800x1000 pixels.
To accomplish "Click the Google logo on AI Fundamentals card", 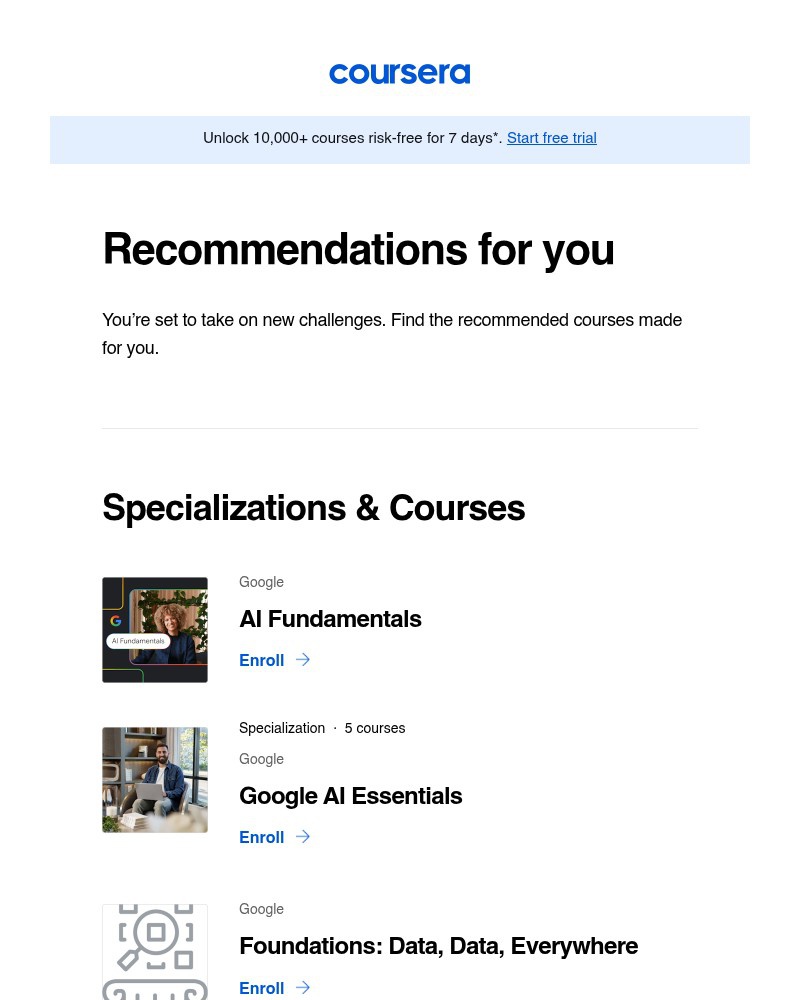I will click(116, 620).
